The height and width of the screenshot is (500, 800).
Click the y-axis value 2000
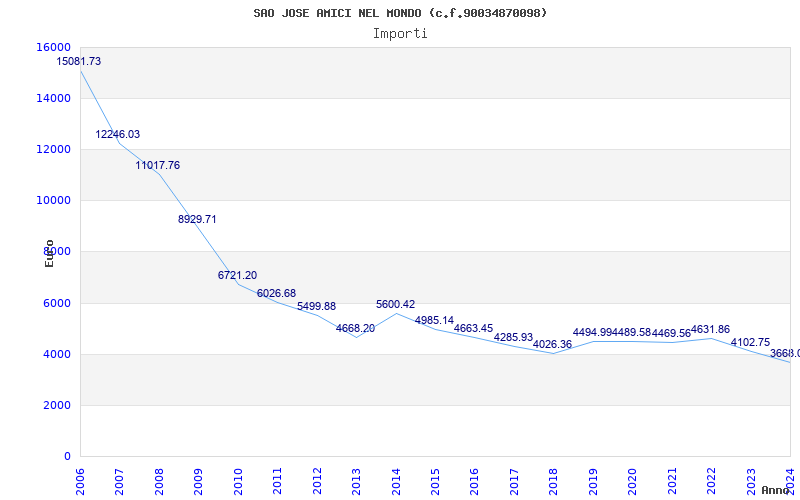click(57, 405)
